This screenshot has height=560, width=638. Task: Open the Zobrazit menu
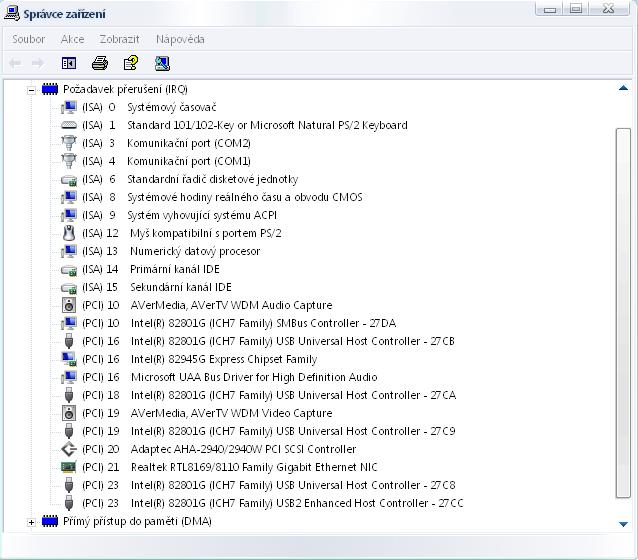tap(119, 39)
